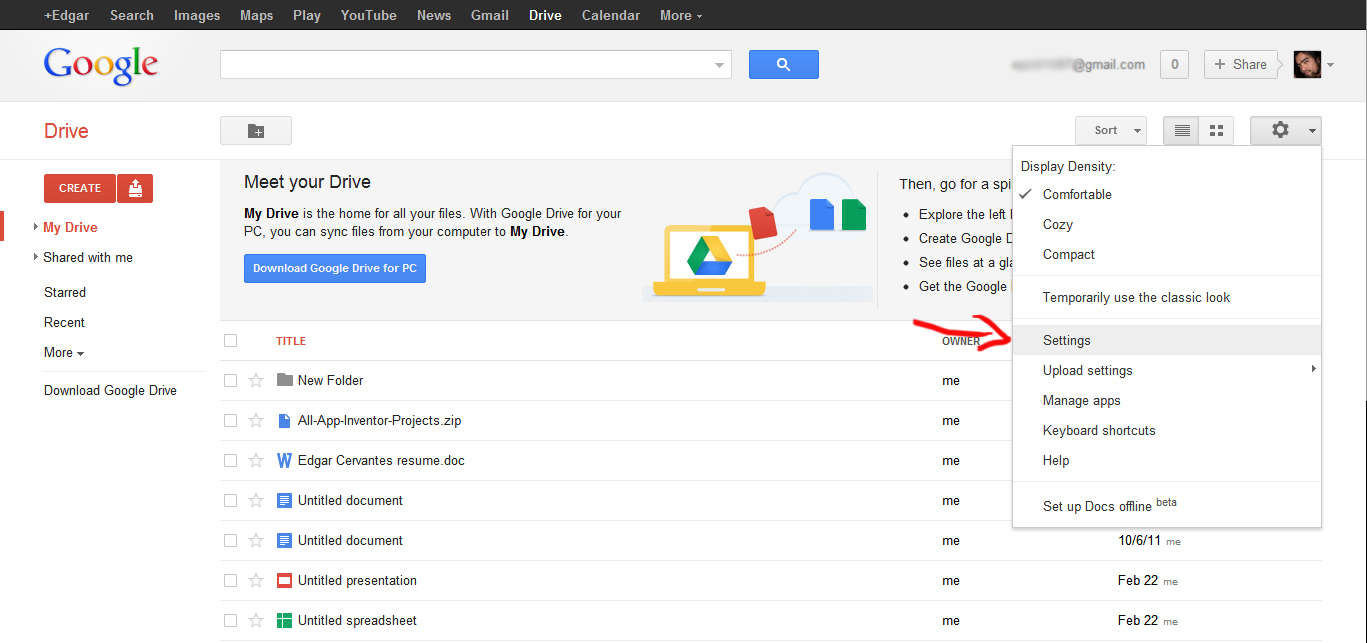Viewport: 1367px width, 643px height.
Task: Open the Untitled presentation file icon
Action: (x=283, y=580)
